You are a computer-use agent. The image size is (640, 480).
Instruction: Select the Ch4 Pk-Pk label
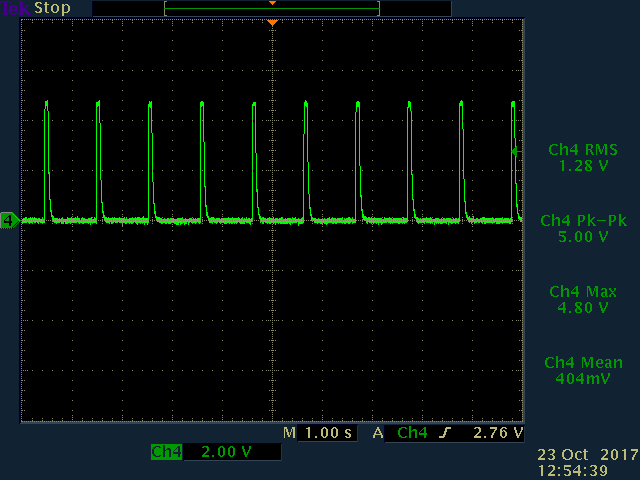[x=583, y=221]
